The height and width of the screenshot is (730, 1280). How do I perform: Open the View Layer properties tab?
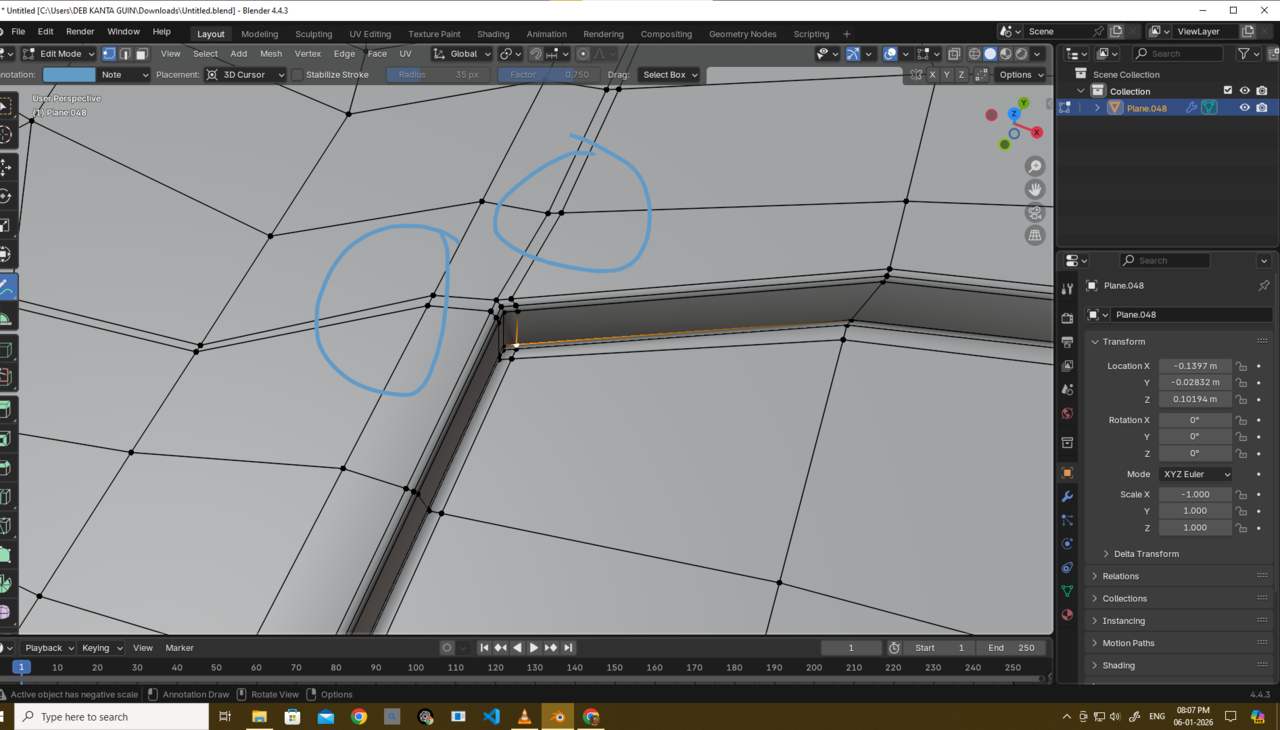coord(1067,366)
